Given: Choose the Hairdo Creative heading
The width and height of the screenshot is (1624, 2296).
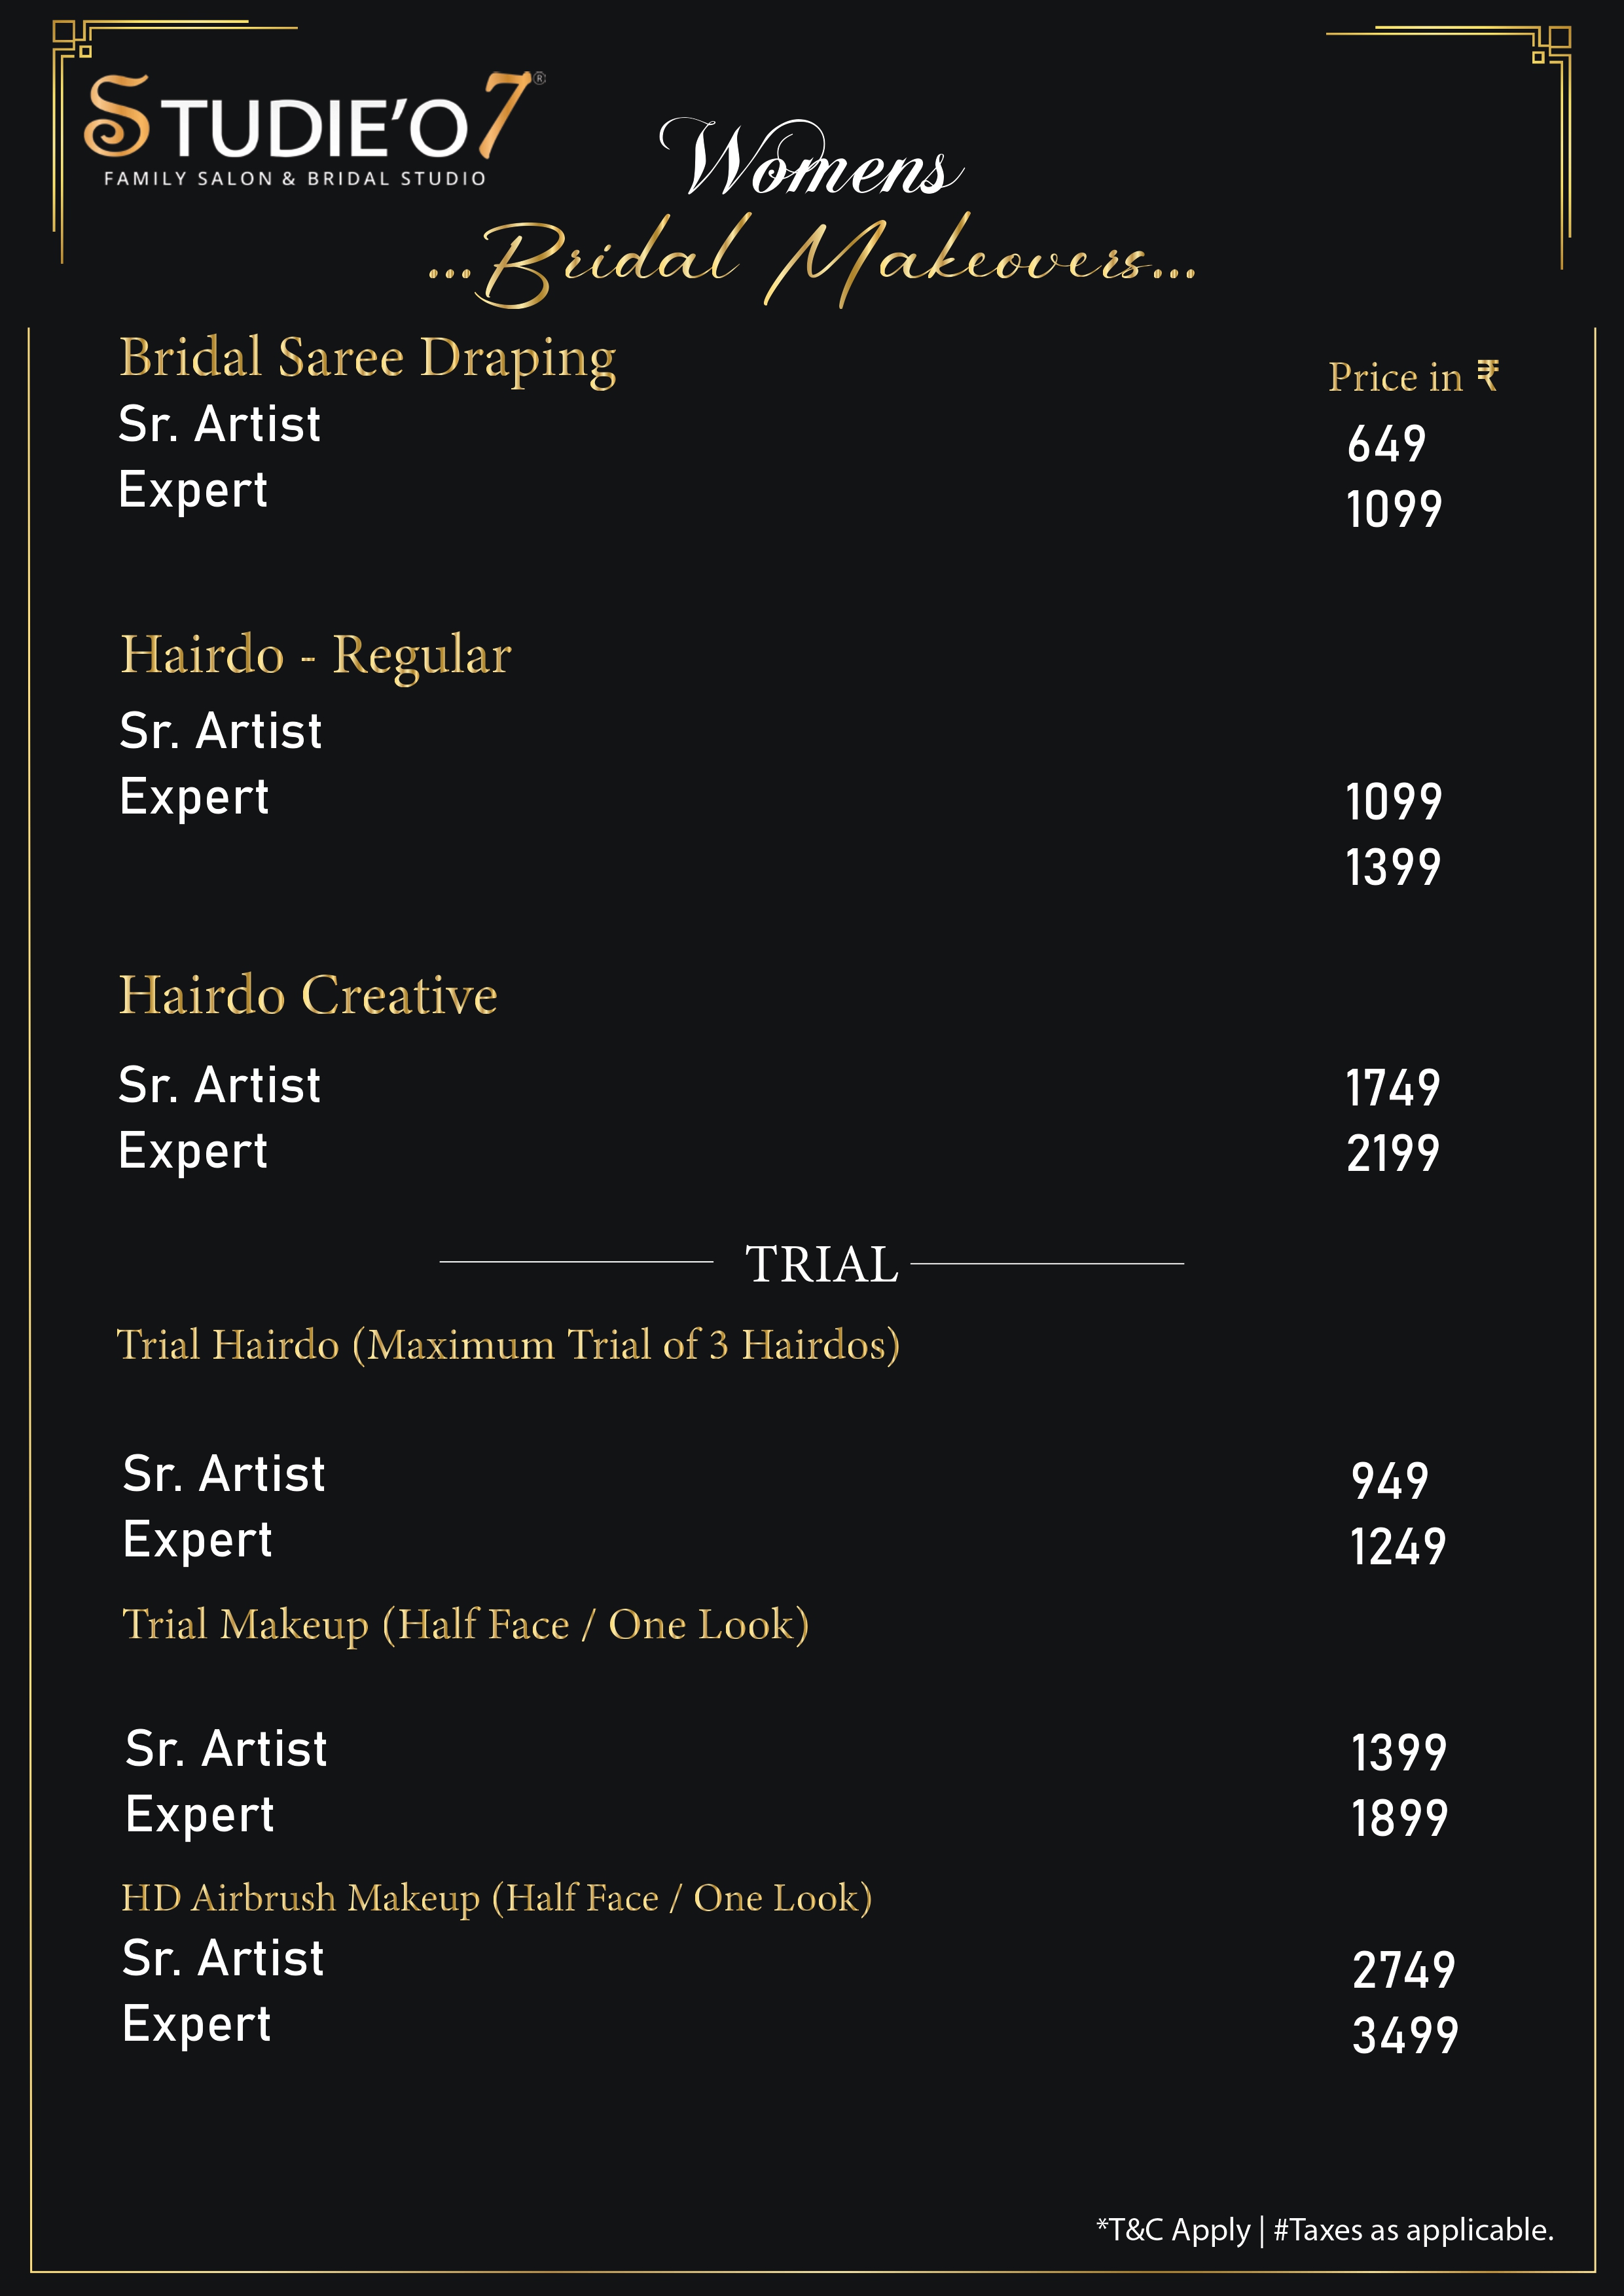Looking at the screenshot, I should coord(308,996).
